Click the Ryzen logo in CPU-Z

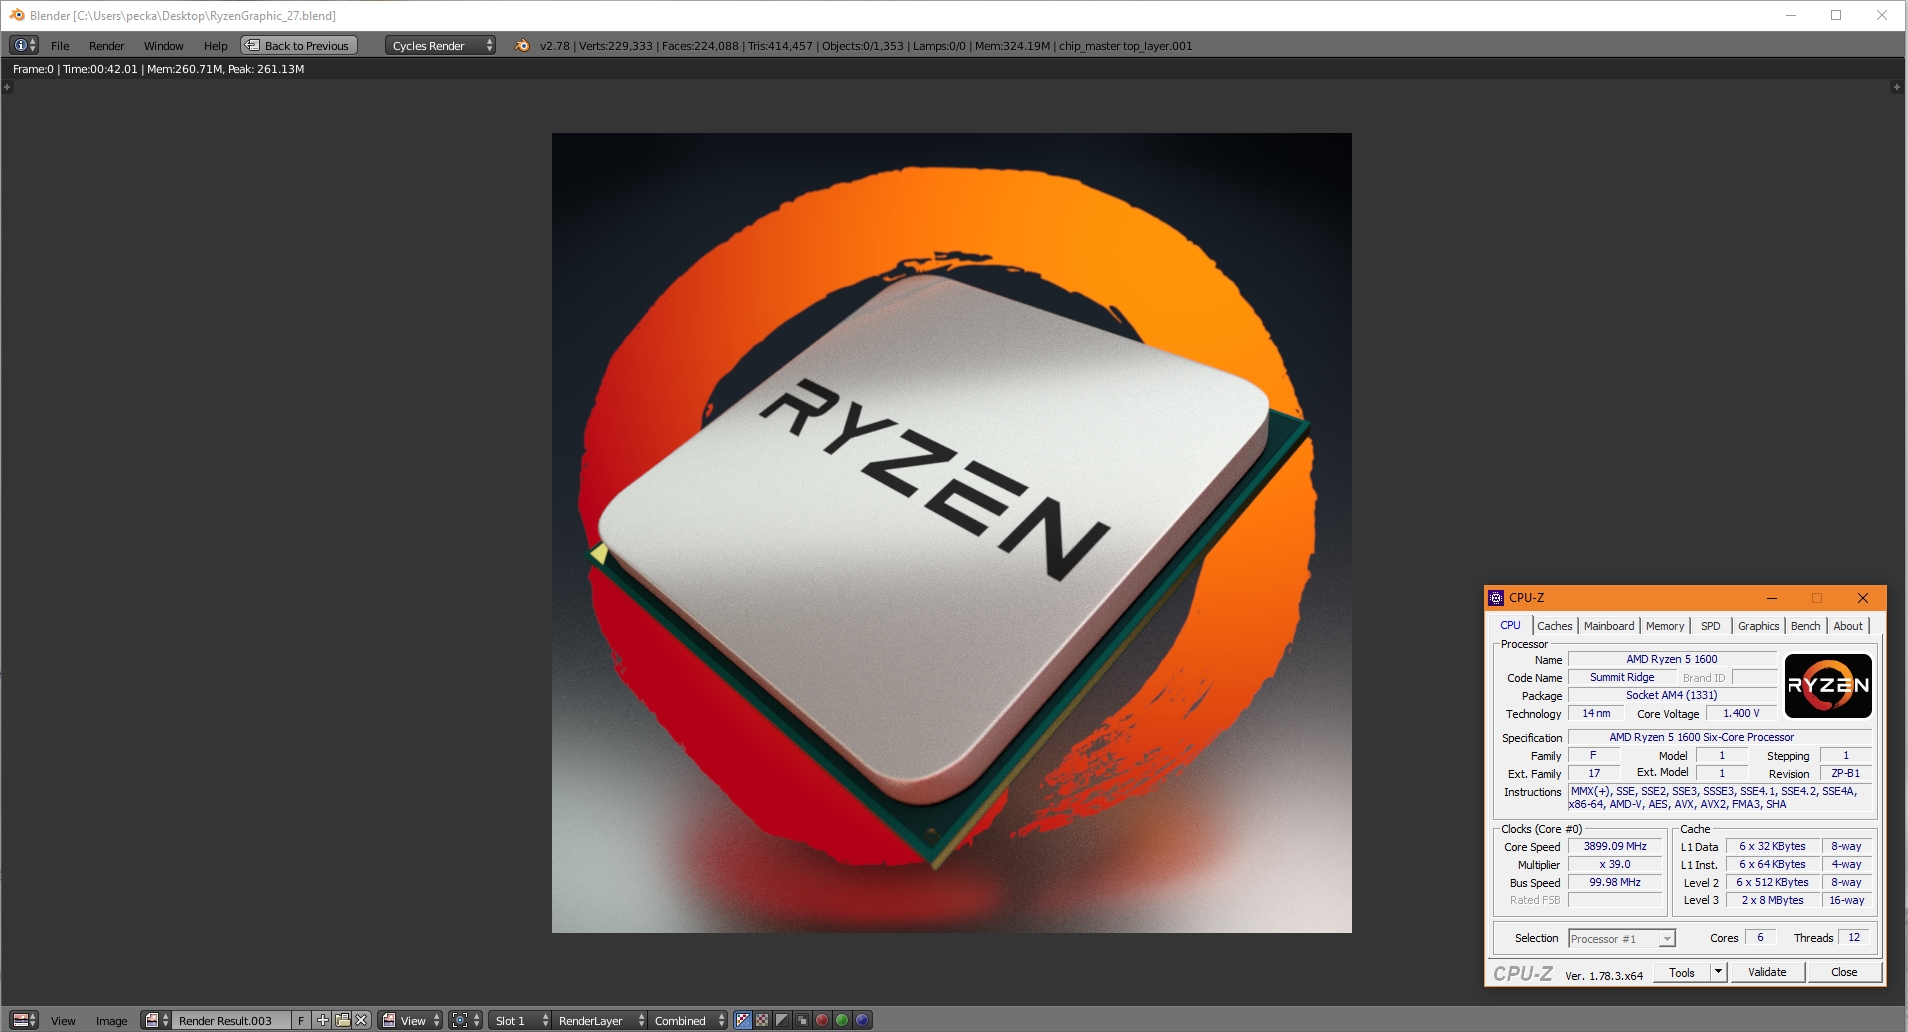1828,686
